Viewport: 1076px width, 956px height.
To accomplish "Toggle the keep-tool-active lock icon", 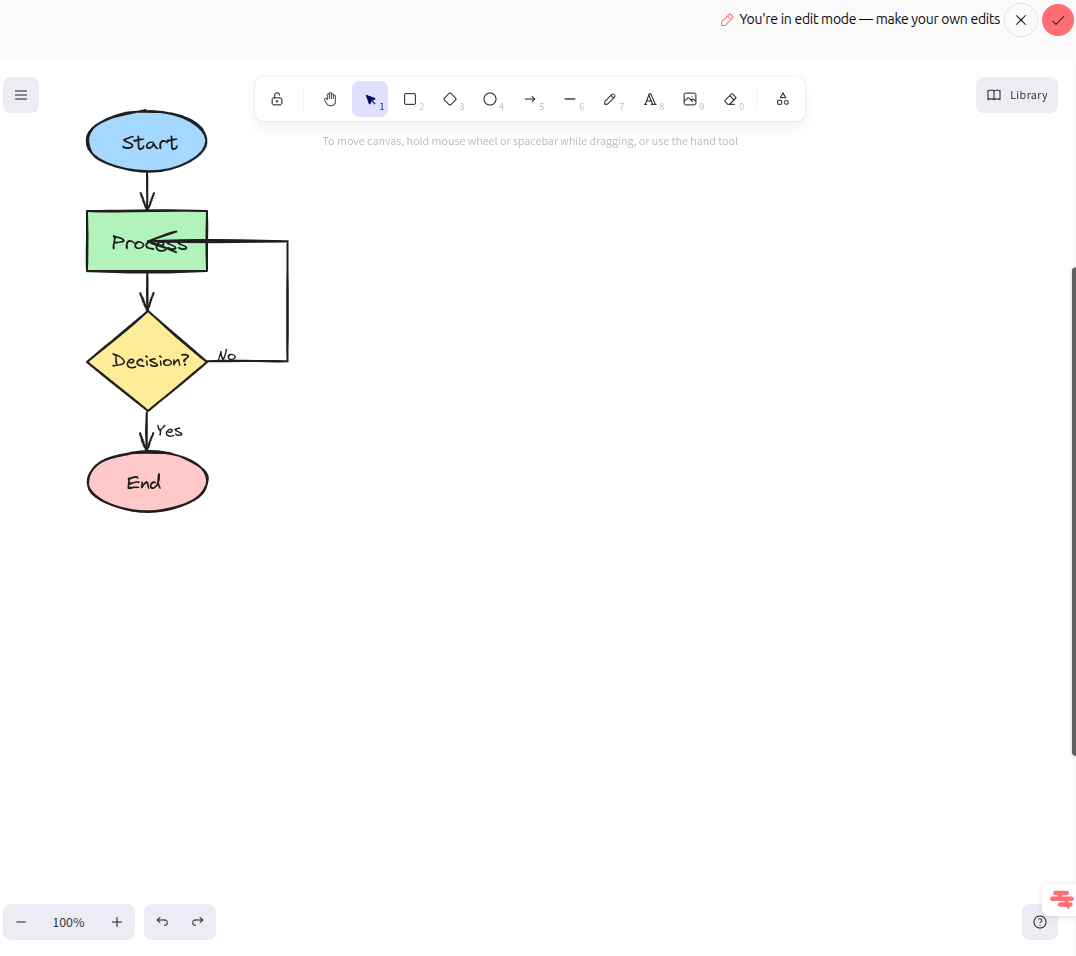I will point(277,100).
